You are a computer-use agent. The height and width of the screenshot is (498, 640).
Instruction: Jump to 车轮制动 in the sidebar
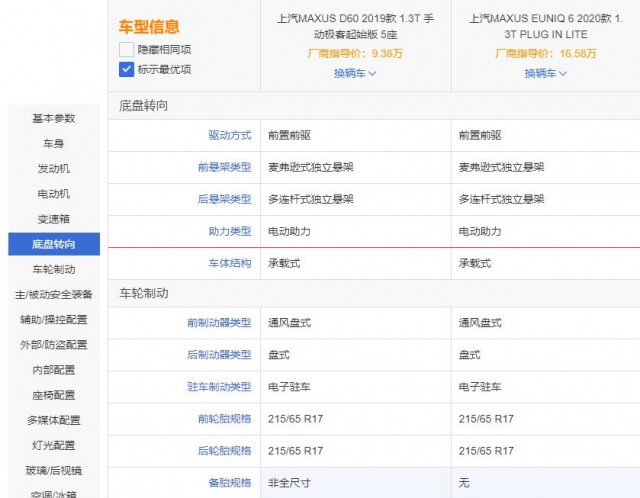click(x=54, y=269)
